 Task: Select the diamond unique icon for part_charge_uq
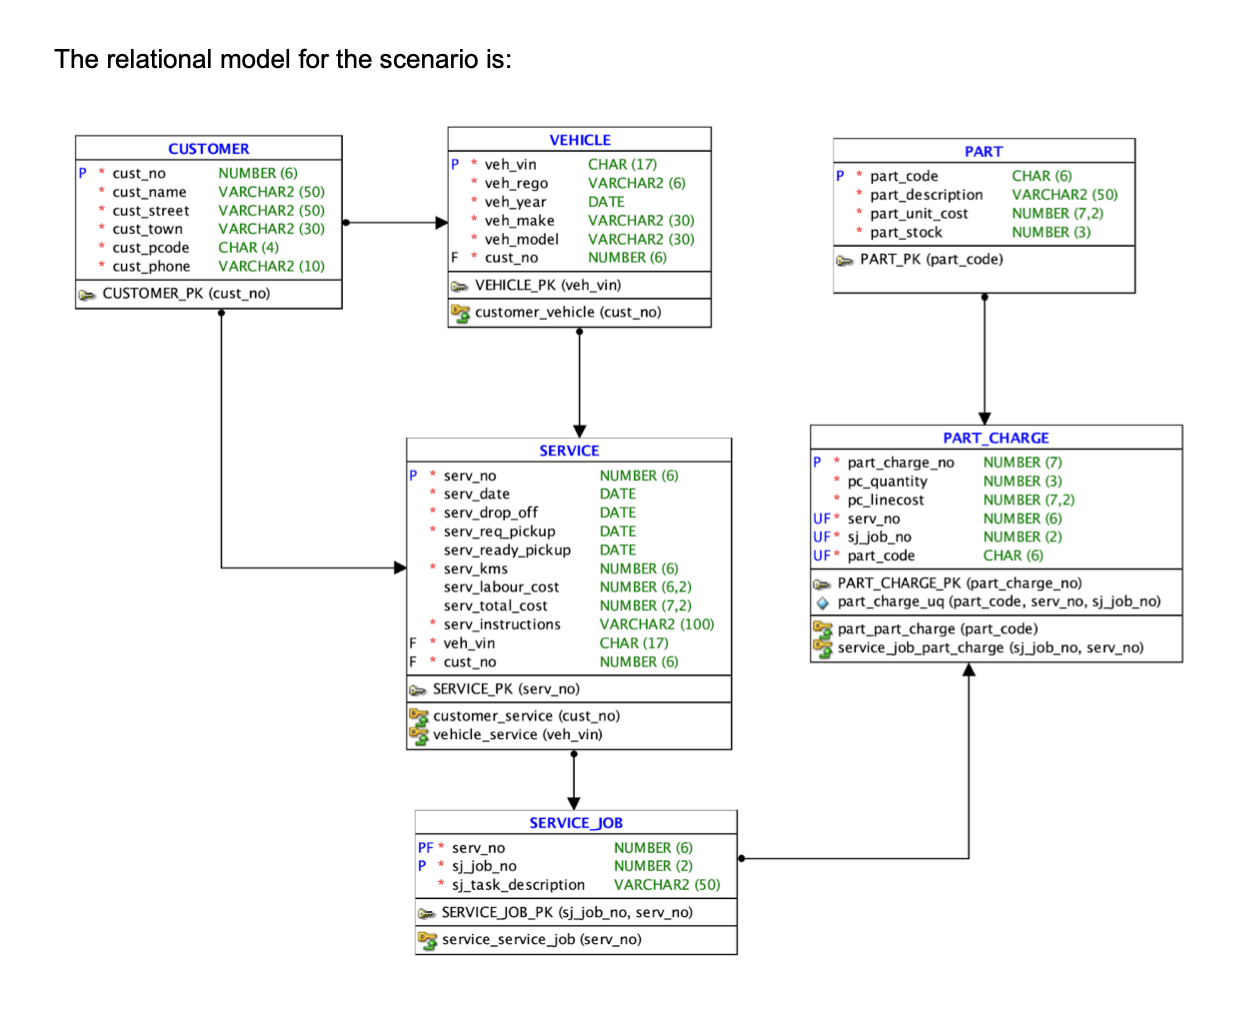coord(822,603)
